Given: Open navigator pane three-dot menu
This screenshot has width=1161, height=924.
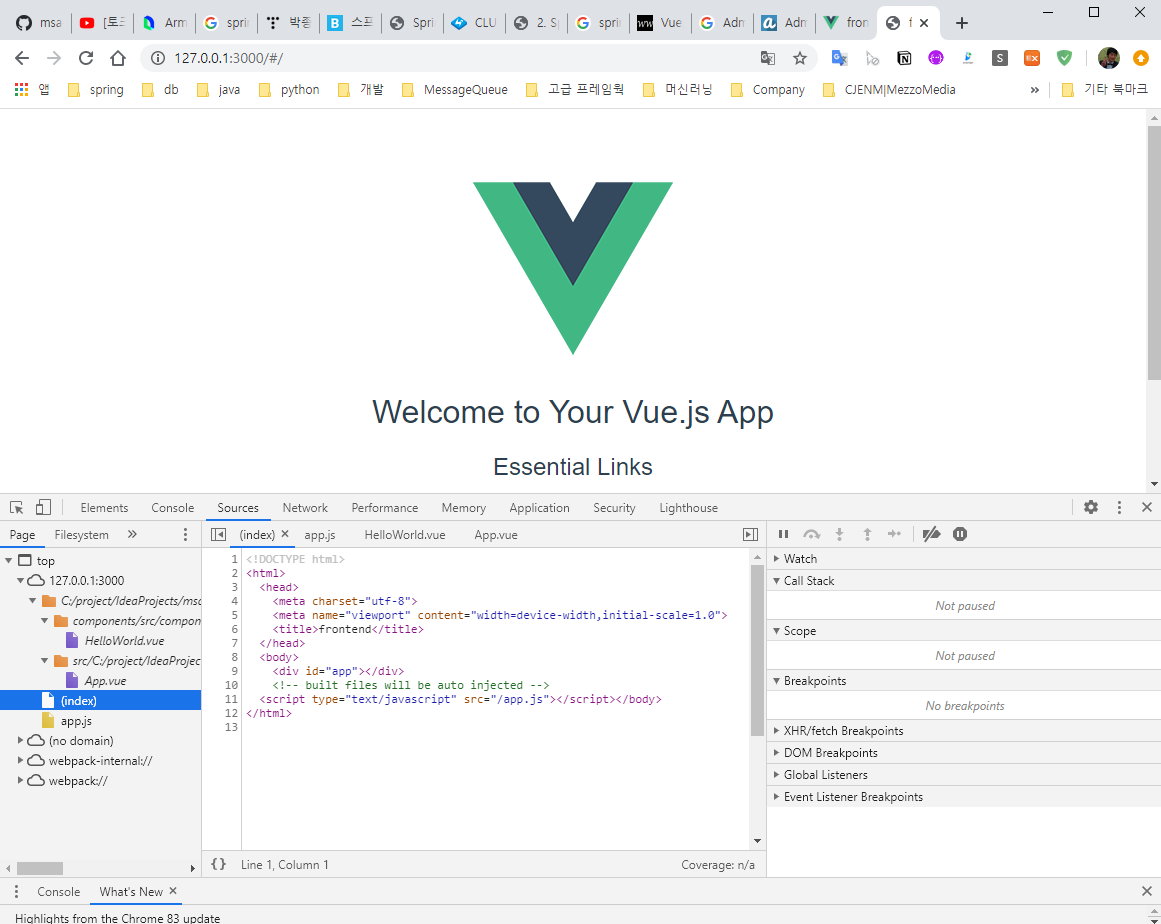Looking at the screenshot, I should pos(185,535).
